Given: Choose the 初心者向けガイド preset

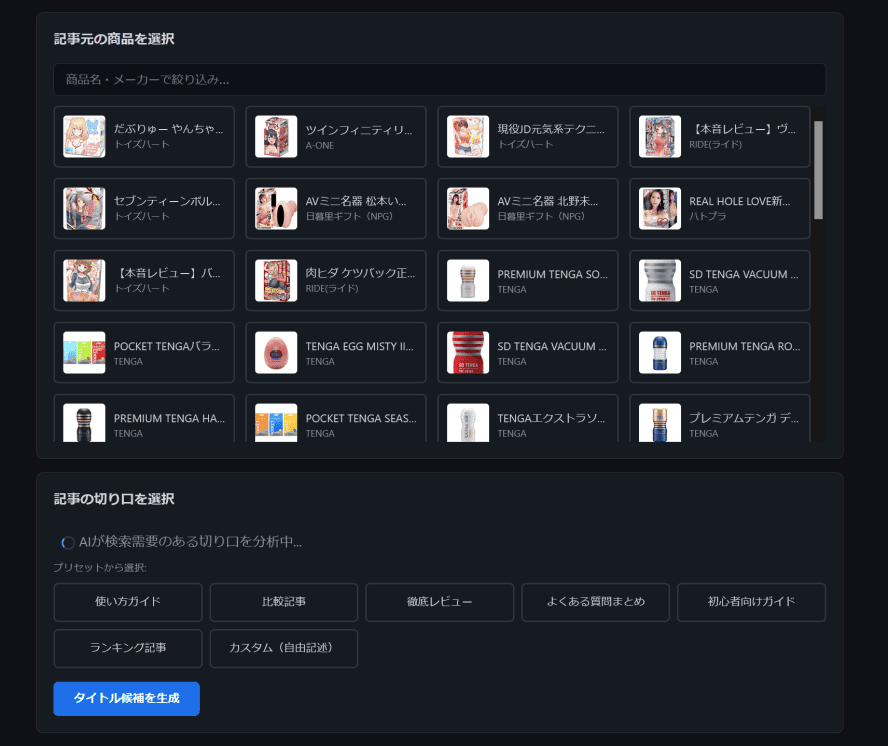Looking at the screenshot, I should (752, 602).
